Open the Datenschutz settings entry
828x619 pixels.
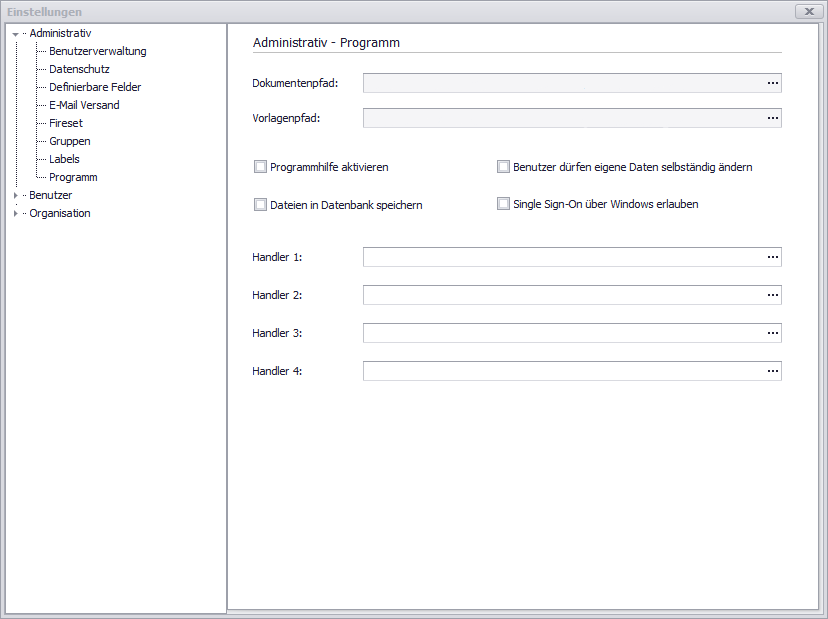tap(79, 69)
